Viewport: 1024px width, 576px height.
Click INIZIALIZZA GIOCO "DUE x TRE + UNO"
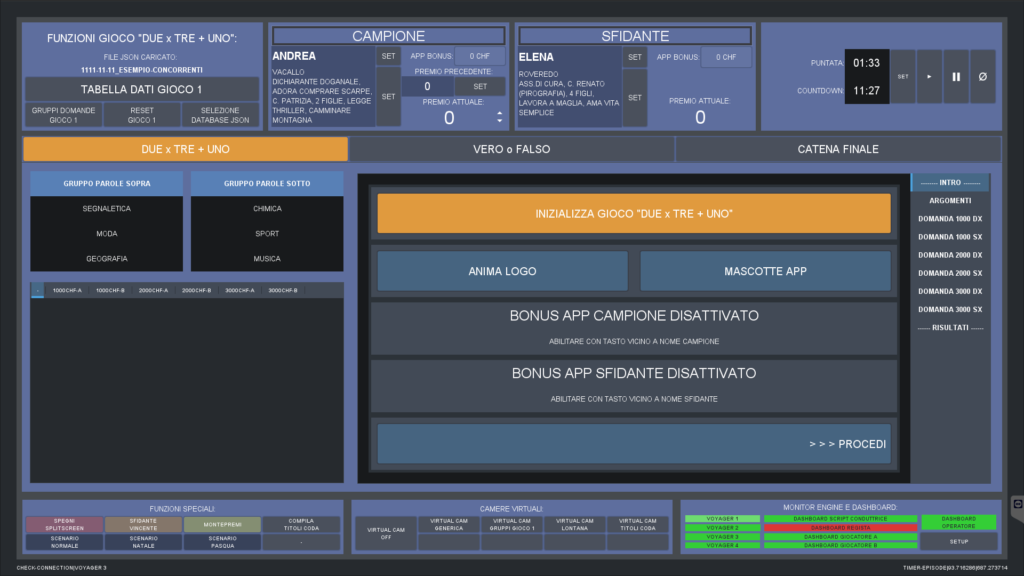point(633,214)
